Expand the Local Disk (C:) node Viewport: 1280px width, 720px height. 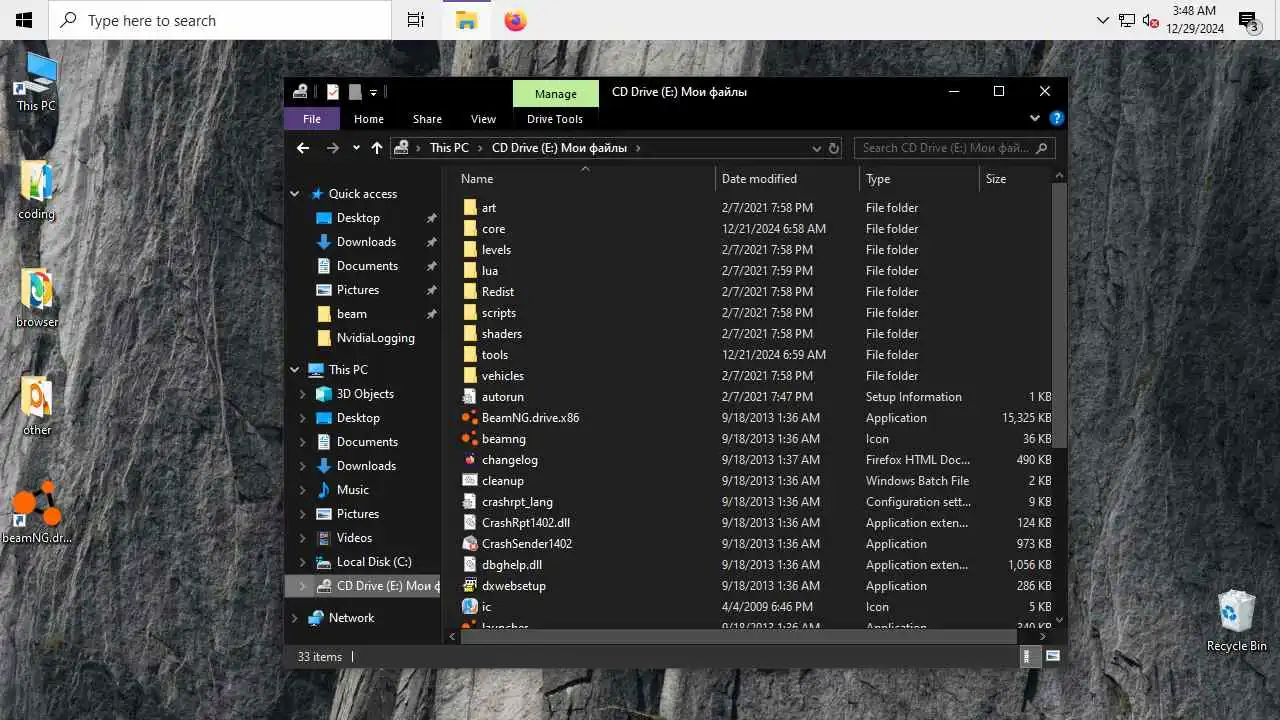click(x=303, y=562)
